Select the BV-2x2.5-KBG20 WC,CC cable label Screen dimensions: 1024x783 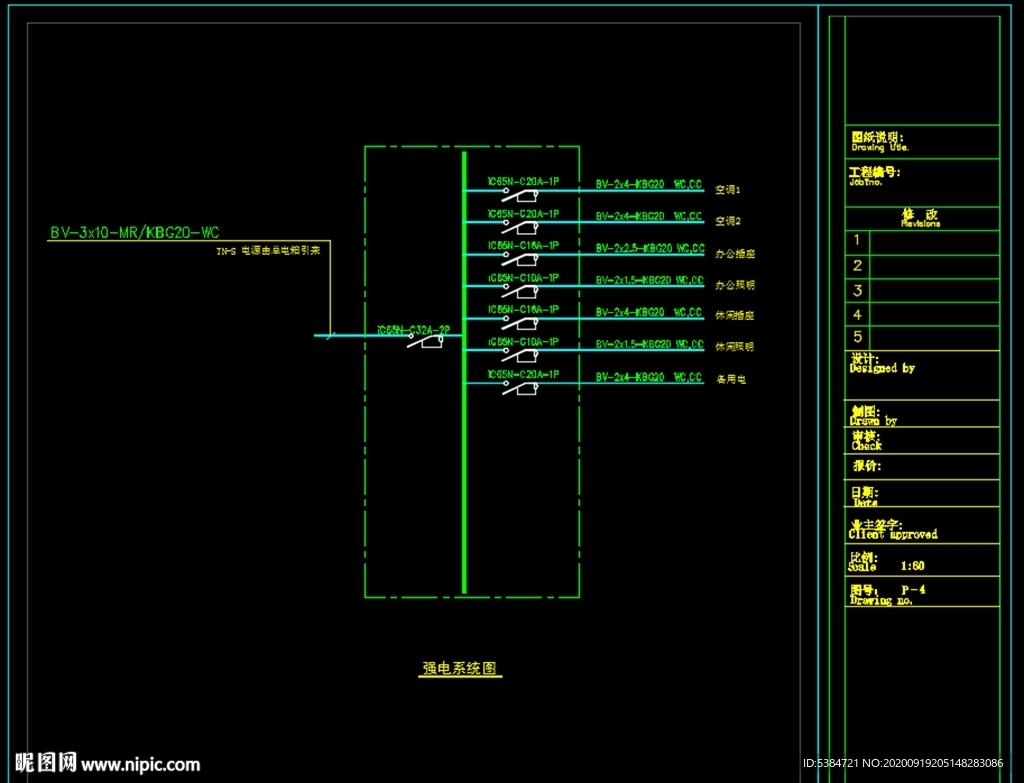[x=650, y=248]
